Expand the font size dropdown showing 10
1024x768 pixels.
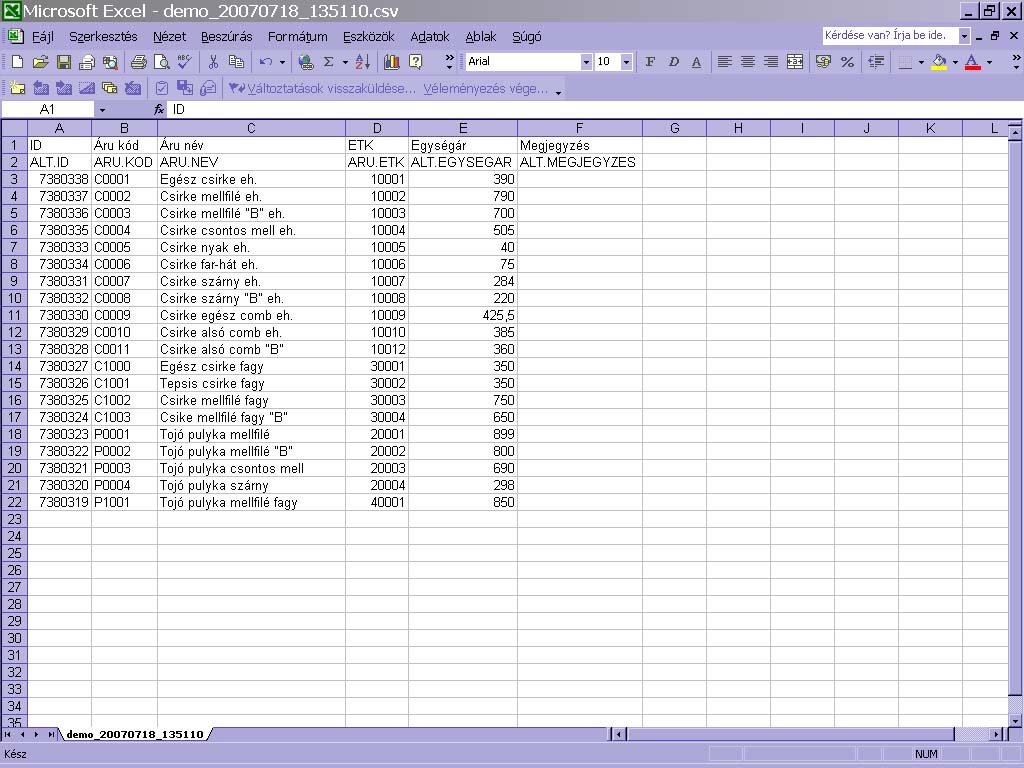pos(626,62)
